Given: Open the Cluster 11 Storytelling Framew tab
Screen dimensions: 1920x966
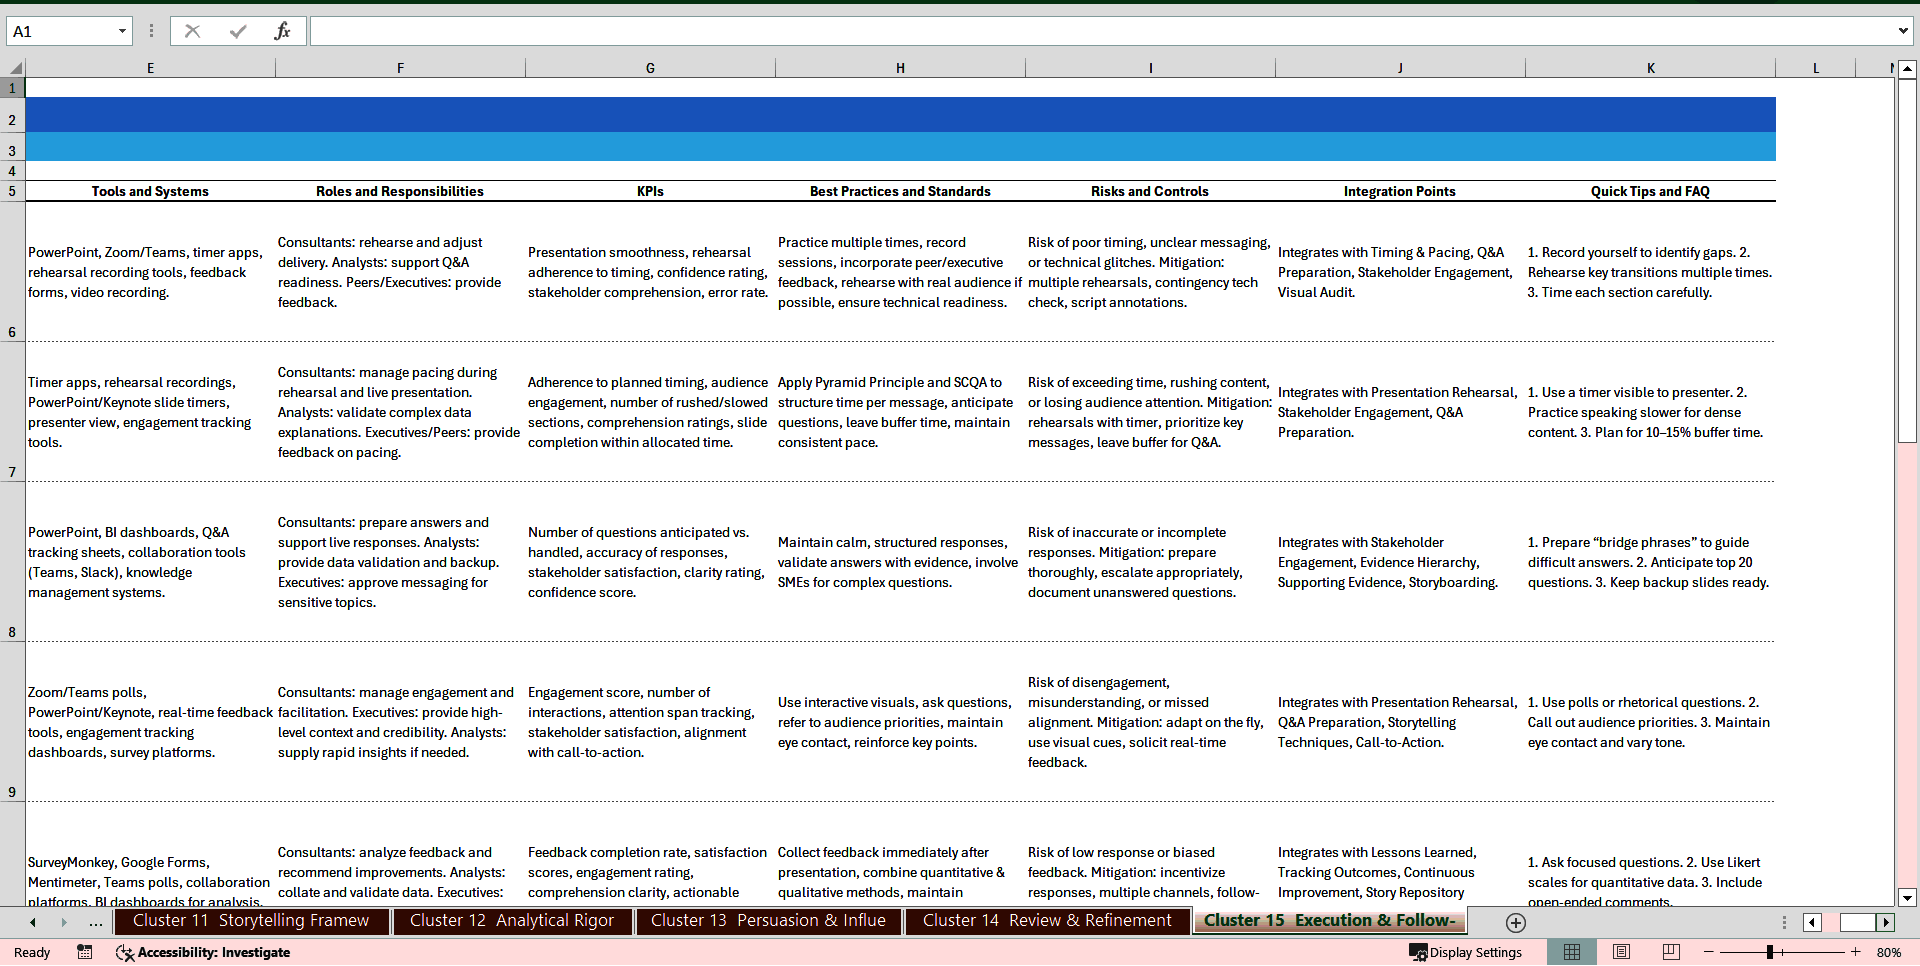Looking at the screenshot, I should (x=252, y=921).
